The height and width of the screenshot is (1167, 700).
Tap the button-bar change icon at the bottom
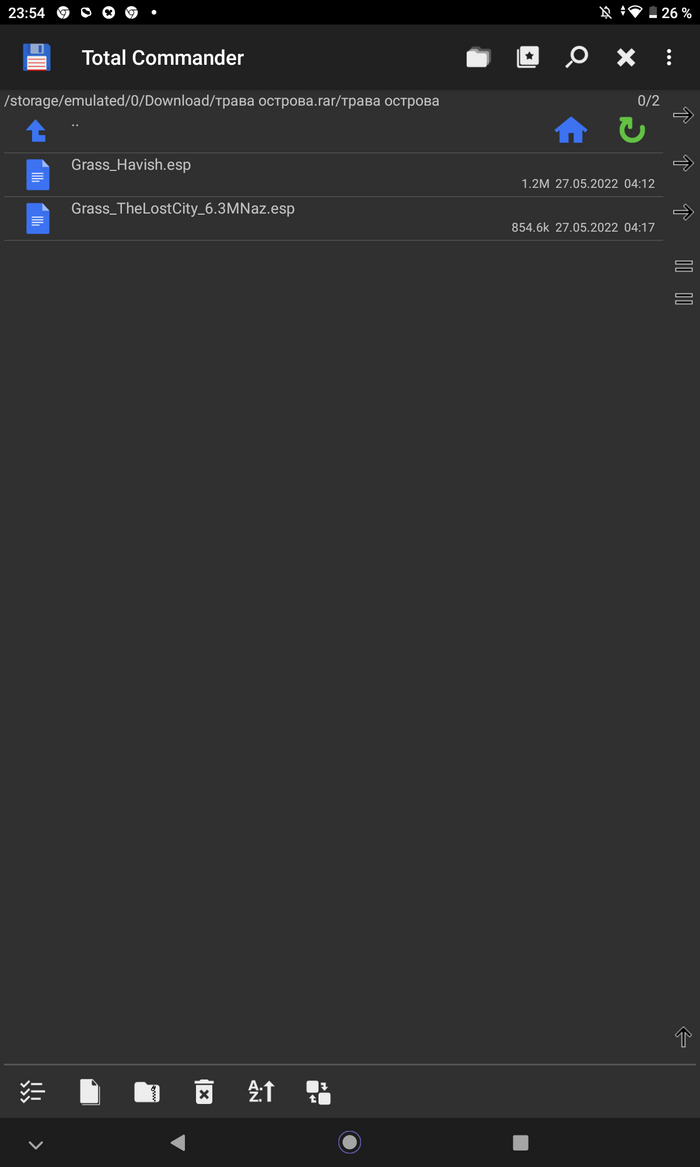(x=318, y=1092)
